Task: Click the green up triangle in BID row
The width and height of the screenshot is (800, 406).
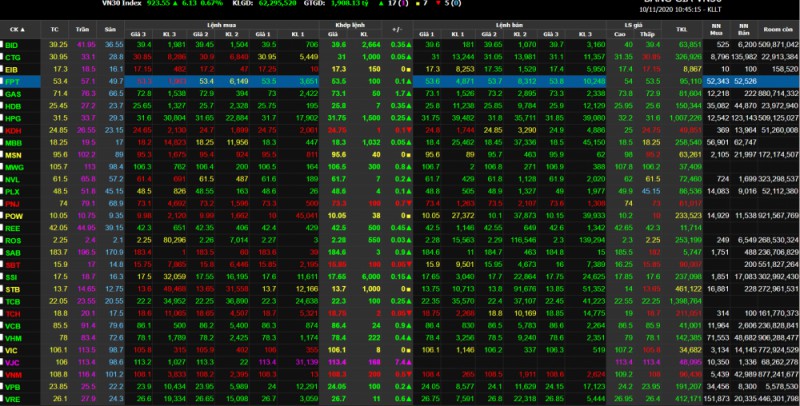Action: point(410,45)
